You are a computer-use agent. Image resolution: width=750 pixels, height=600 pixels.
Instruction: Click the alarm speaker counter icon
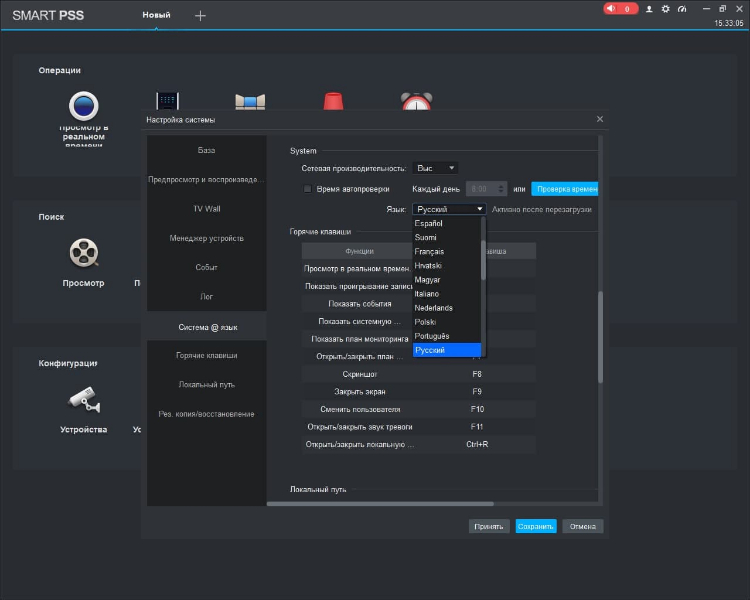620,9
